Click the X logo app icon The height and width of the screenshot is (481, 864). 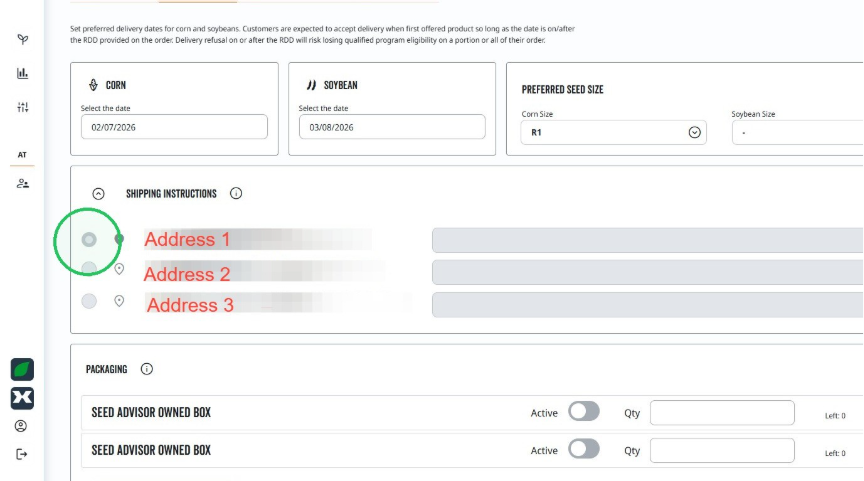[x=22, y=398]
